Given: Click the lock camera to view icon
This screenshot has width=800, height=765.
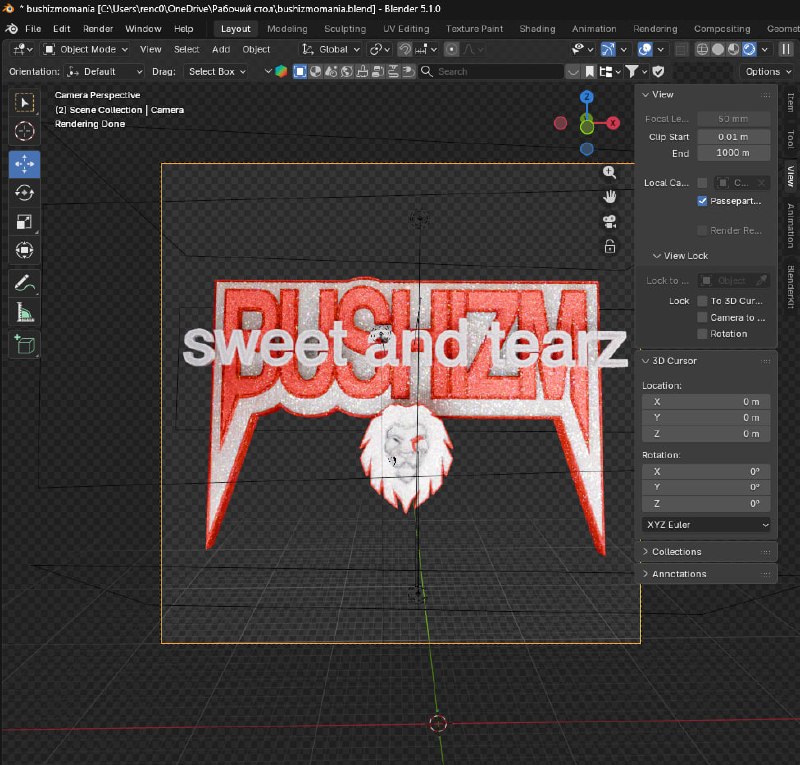Looking at the screenshot, I should point(609,247).
